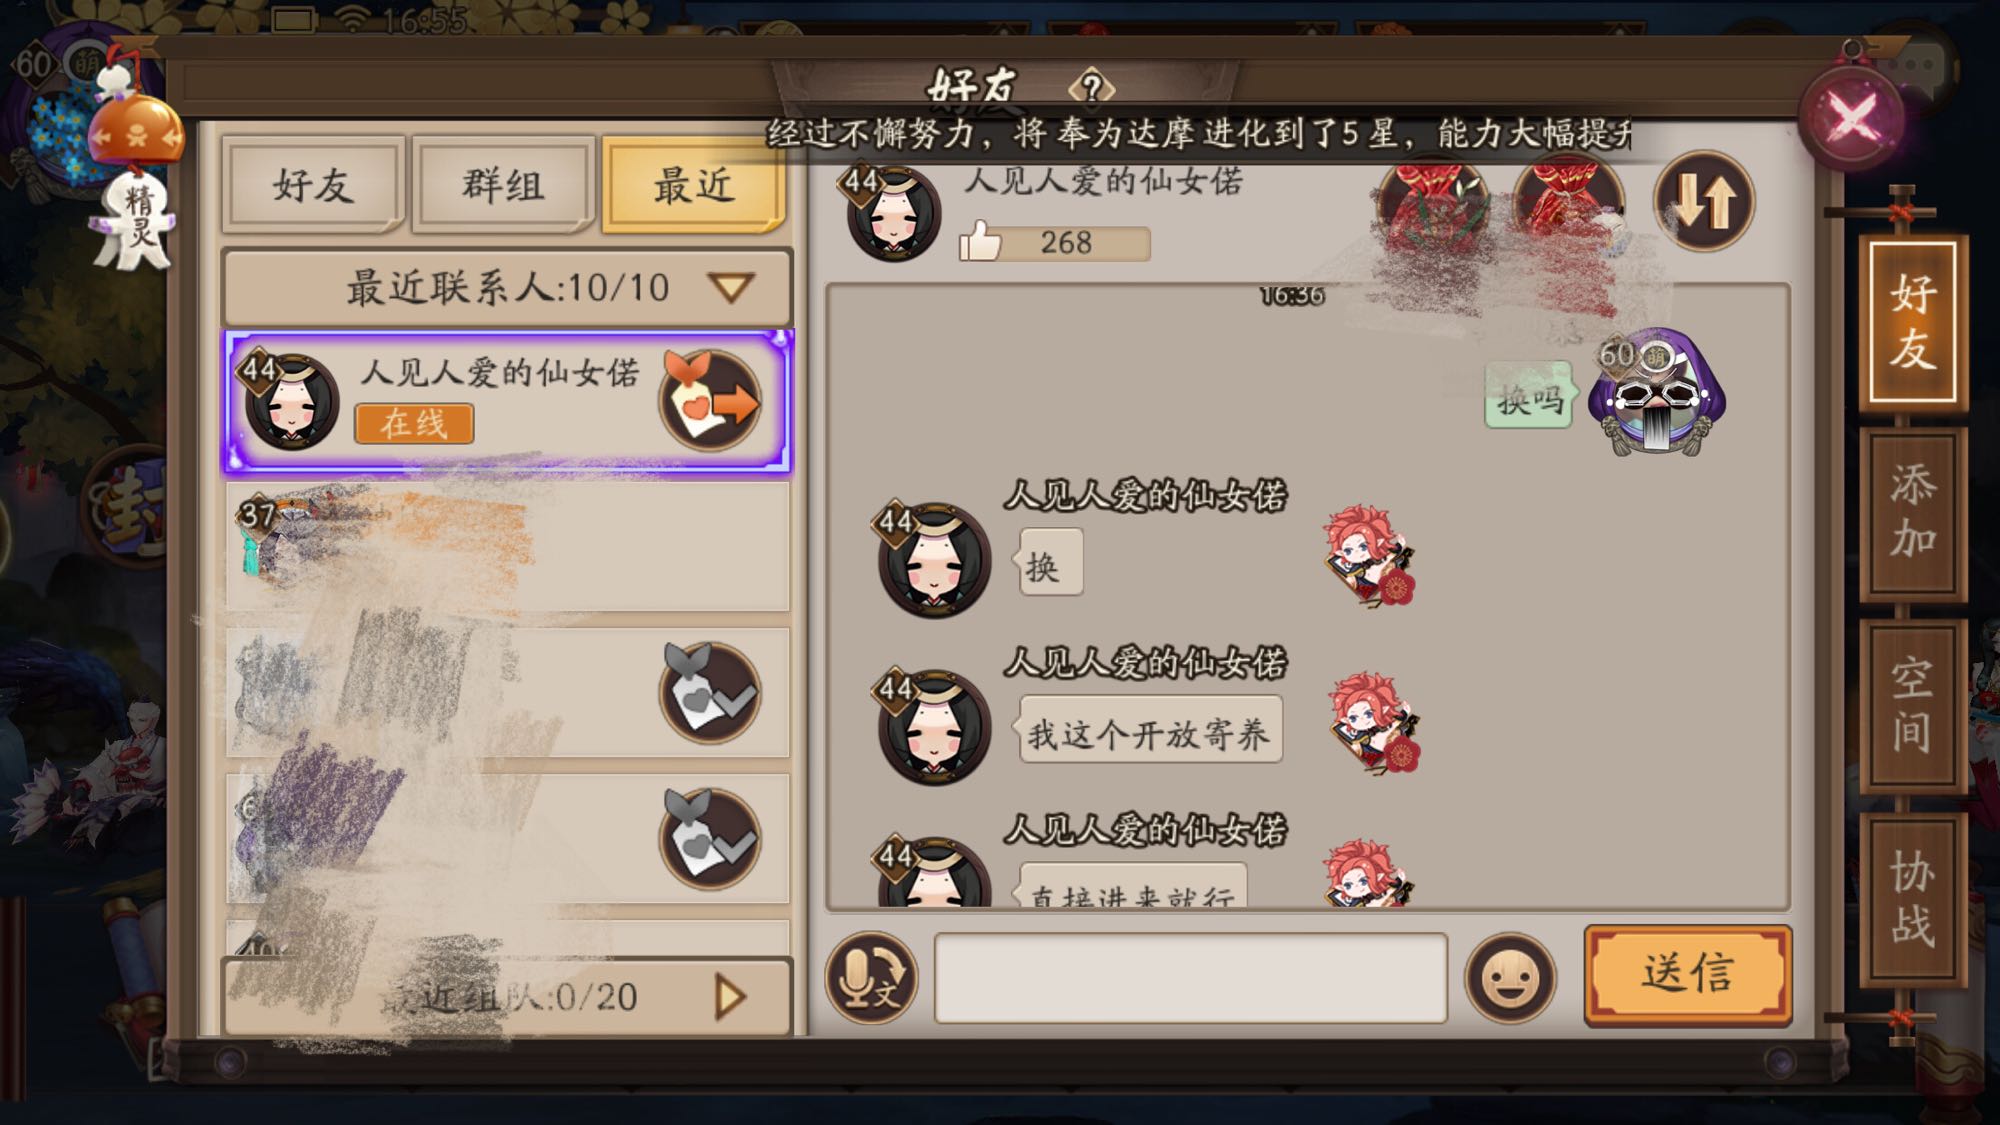The width and height of the screenshot is (2000, 1125).
Task: Click the 送信 send button
Action: [x=1688, y=973]
